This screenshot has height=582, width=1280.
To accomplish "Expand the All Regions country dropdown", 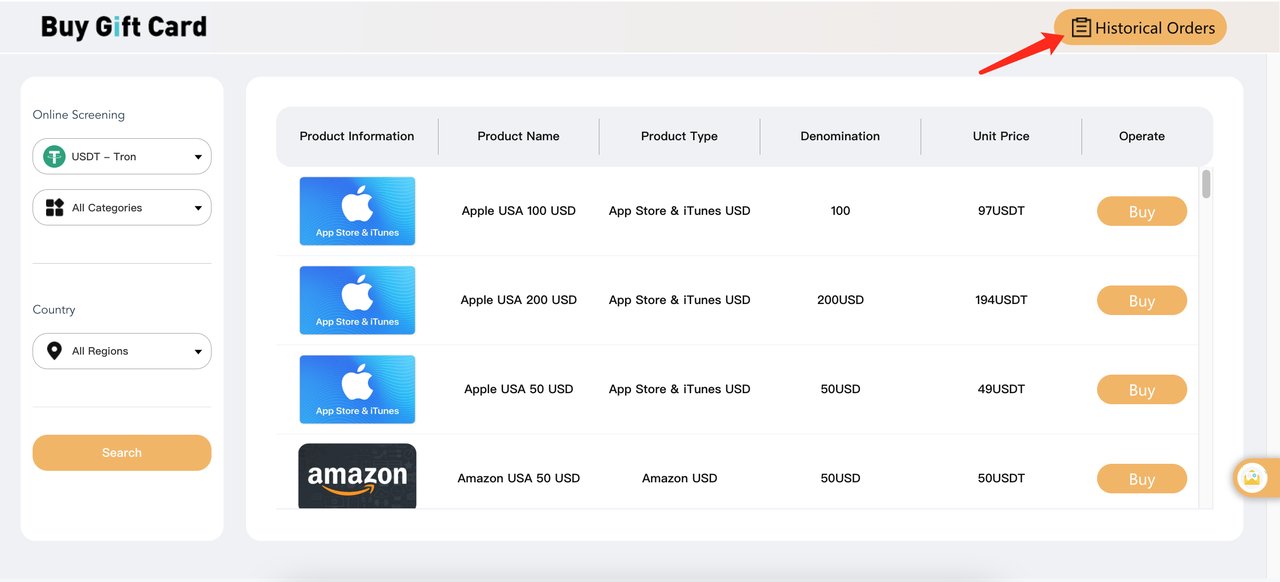I will (197, 352).
